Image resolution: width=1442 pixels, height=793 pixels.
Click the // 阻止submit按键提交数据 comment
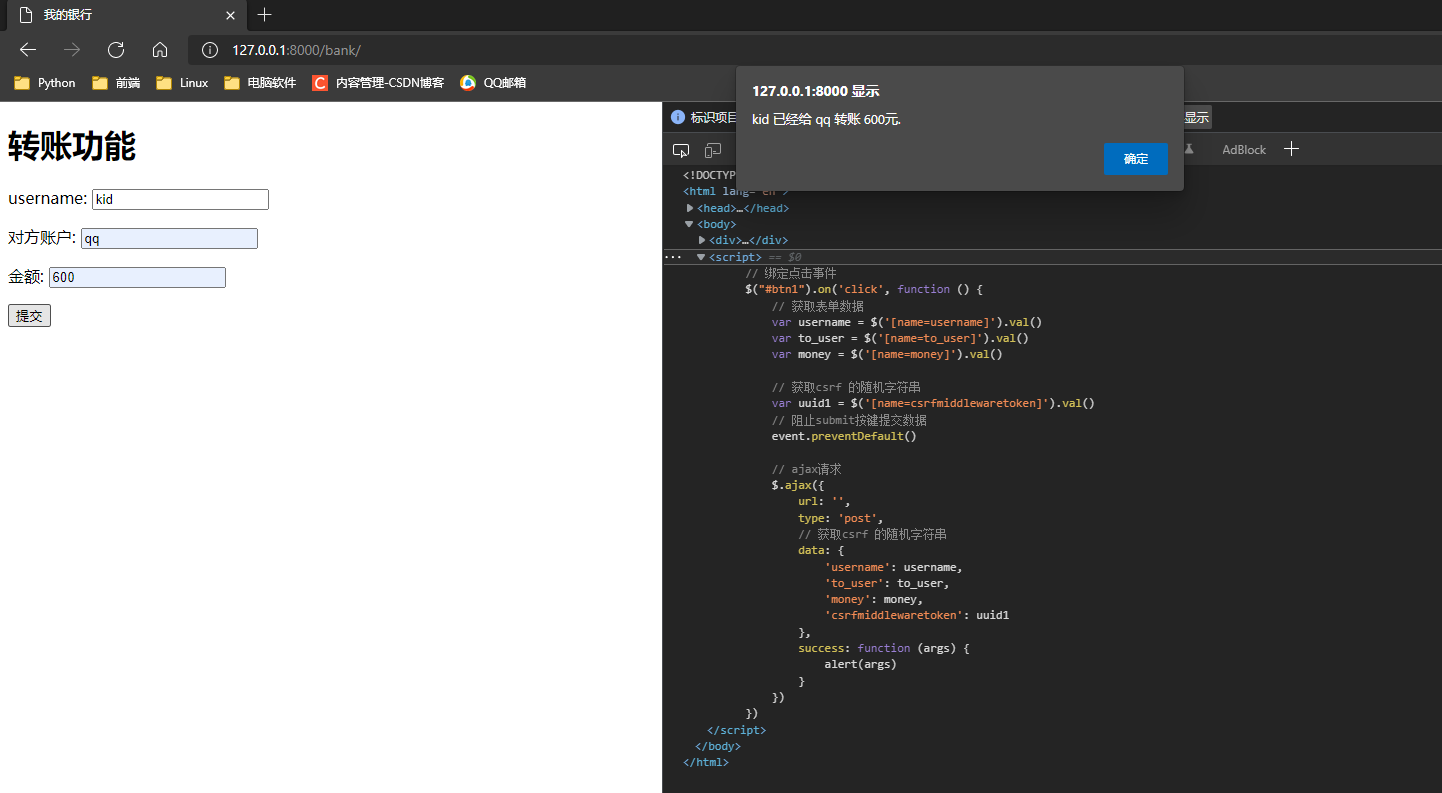(x=849, y=420)
